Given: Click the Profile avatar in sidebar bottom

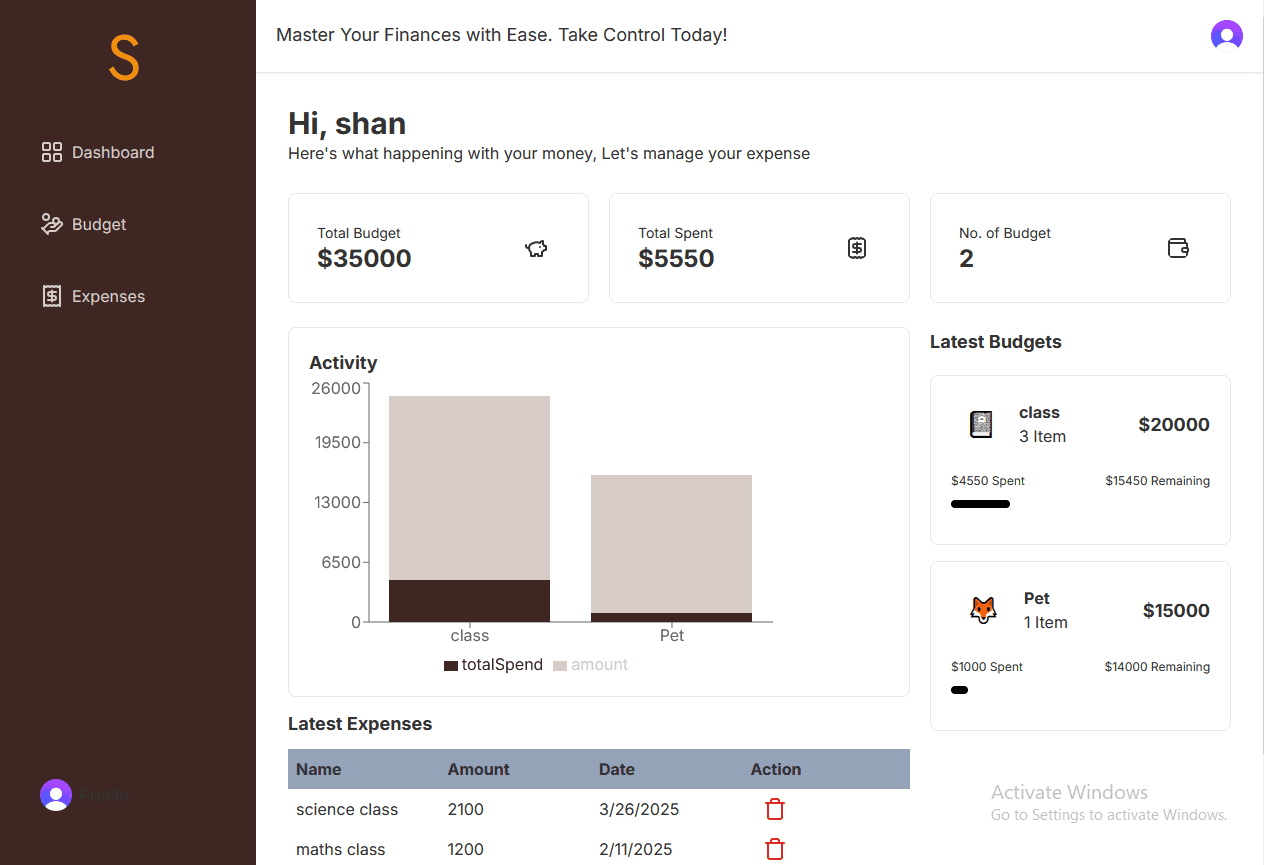Looking at the screenshot, I should pos(56,795).
